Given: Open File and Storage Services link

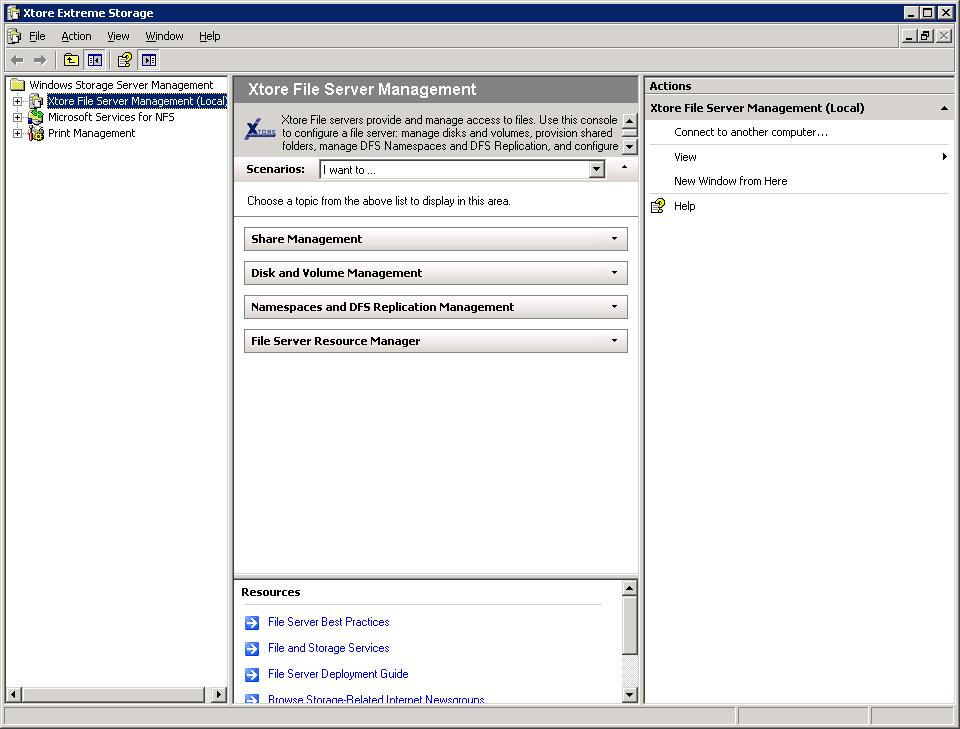Looking at the screenshot, I should (x=328, y=648).
